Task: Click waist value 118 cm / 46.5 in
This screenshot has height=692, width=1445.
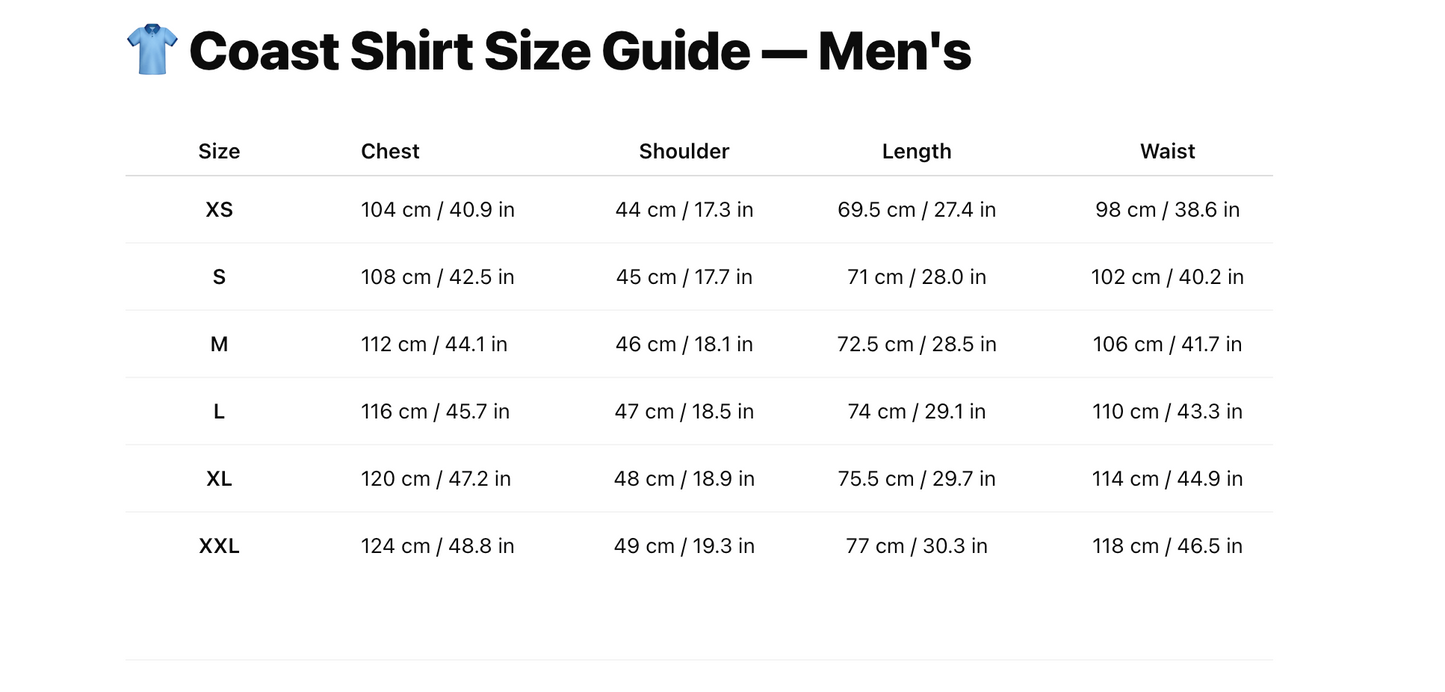Action: [1167, 546]
